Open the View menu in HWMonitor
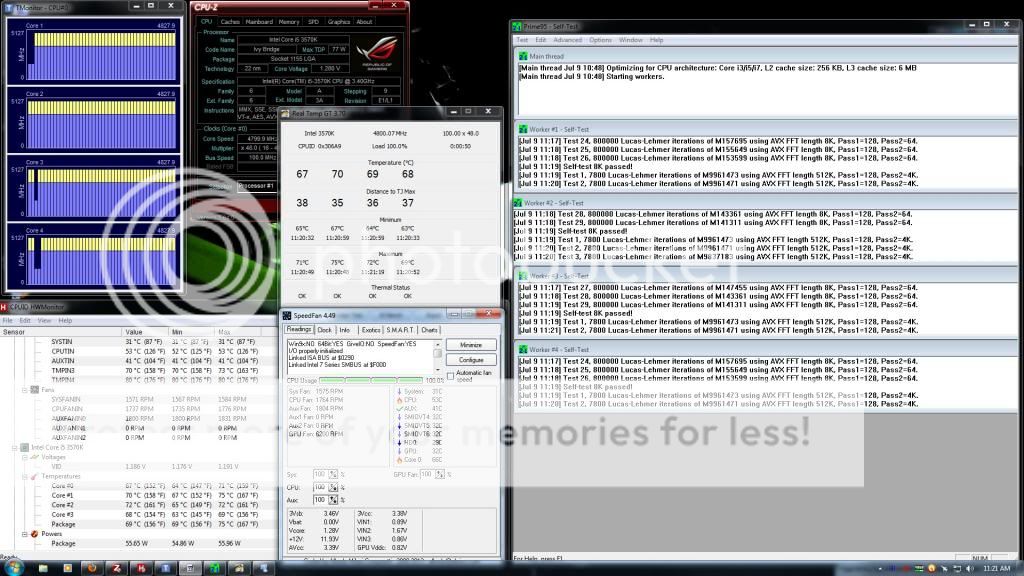 coord(44,321)
